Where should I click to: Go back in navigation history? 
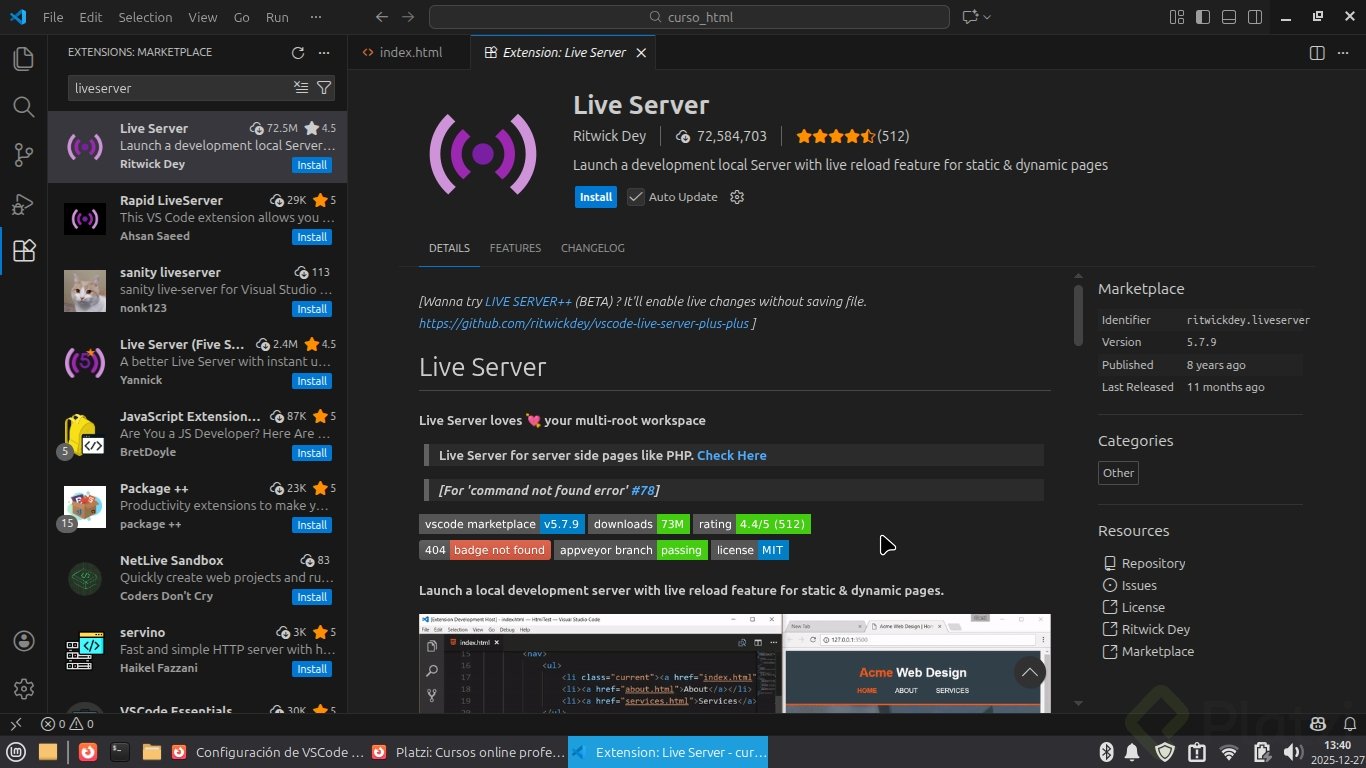pos(382,17)
